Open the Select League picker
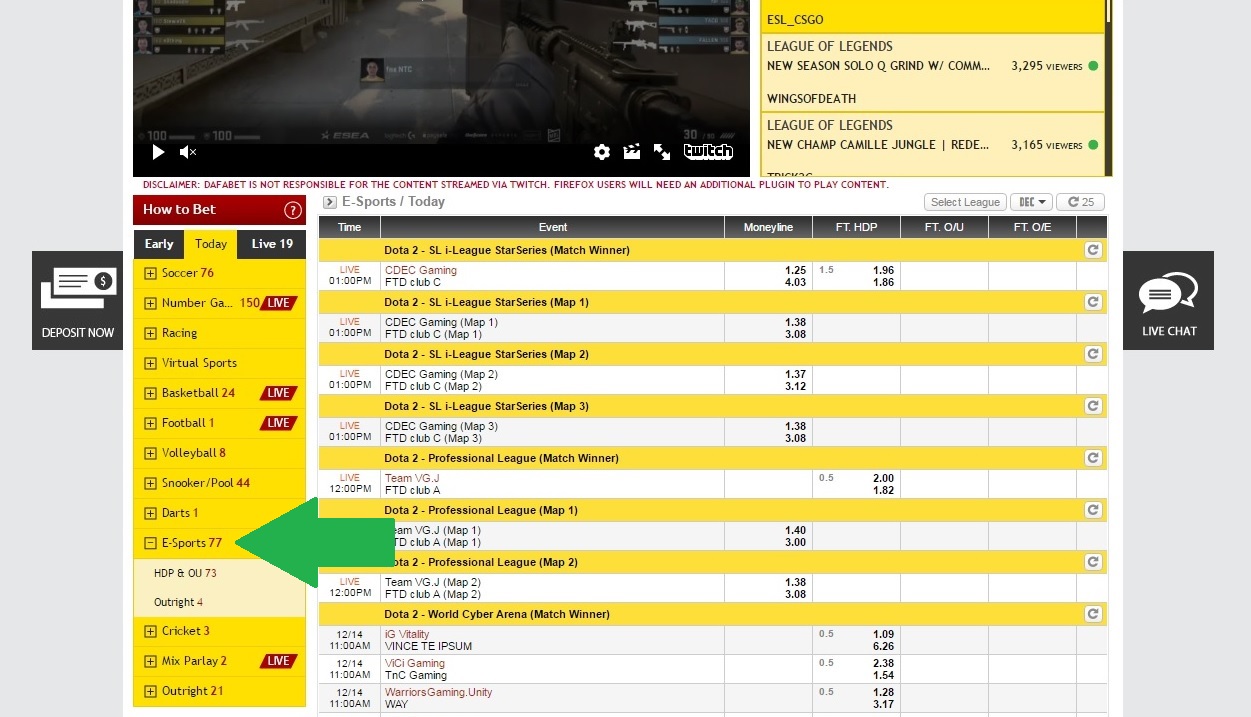 tap(963, 201)
